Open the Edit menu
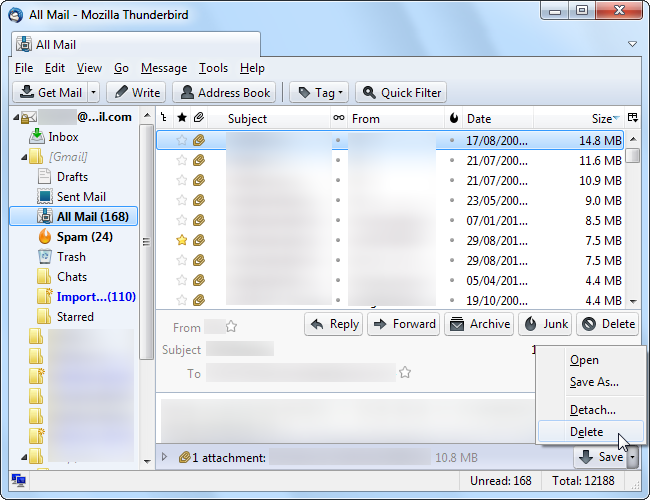The image size is (650, 500). (x=55, y=68)
